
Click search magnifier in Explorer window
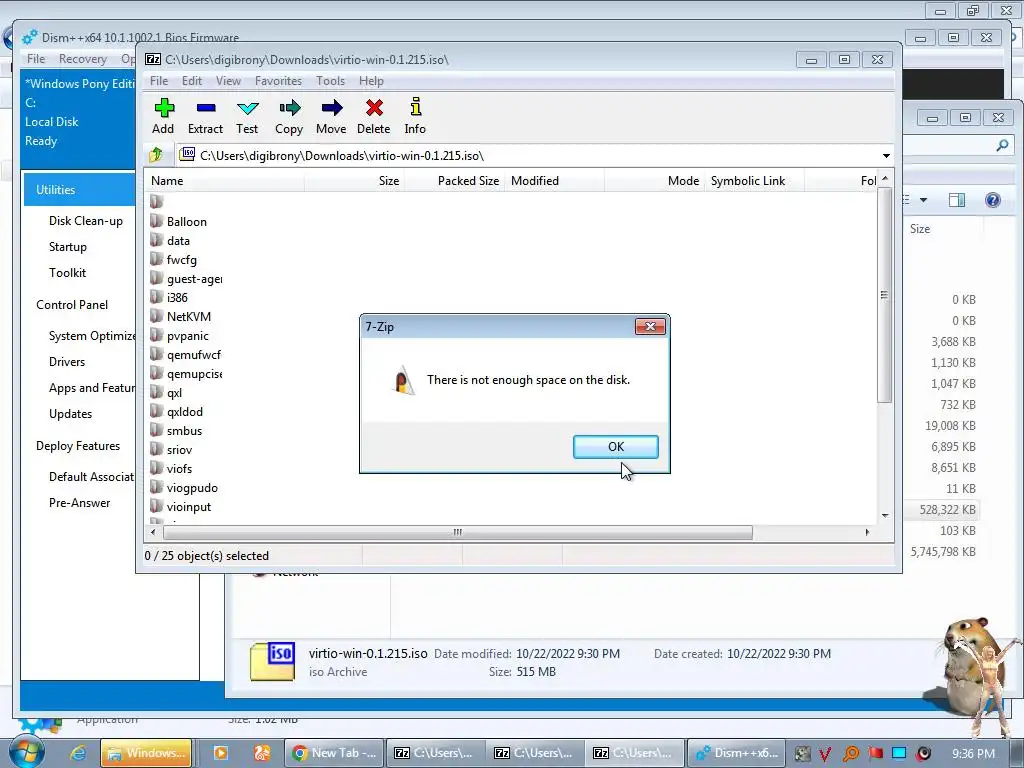(1002, 145)
